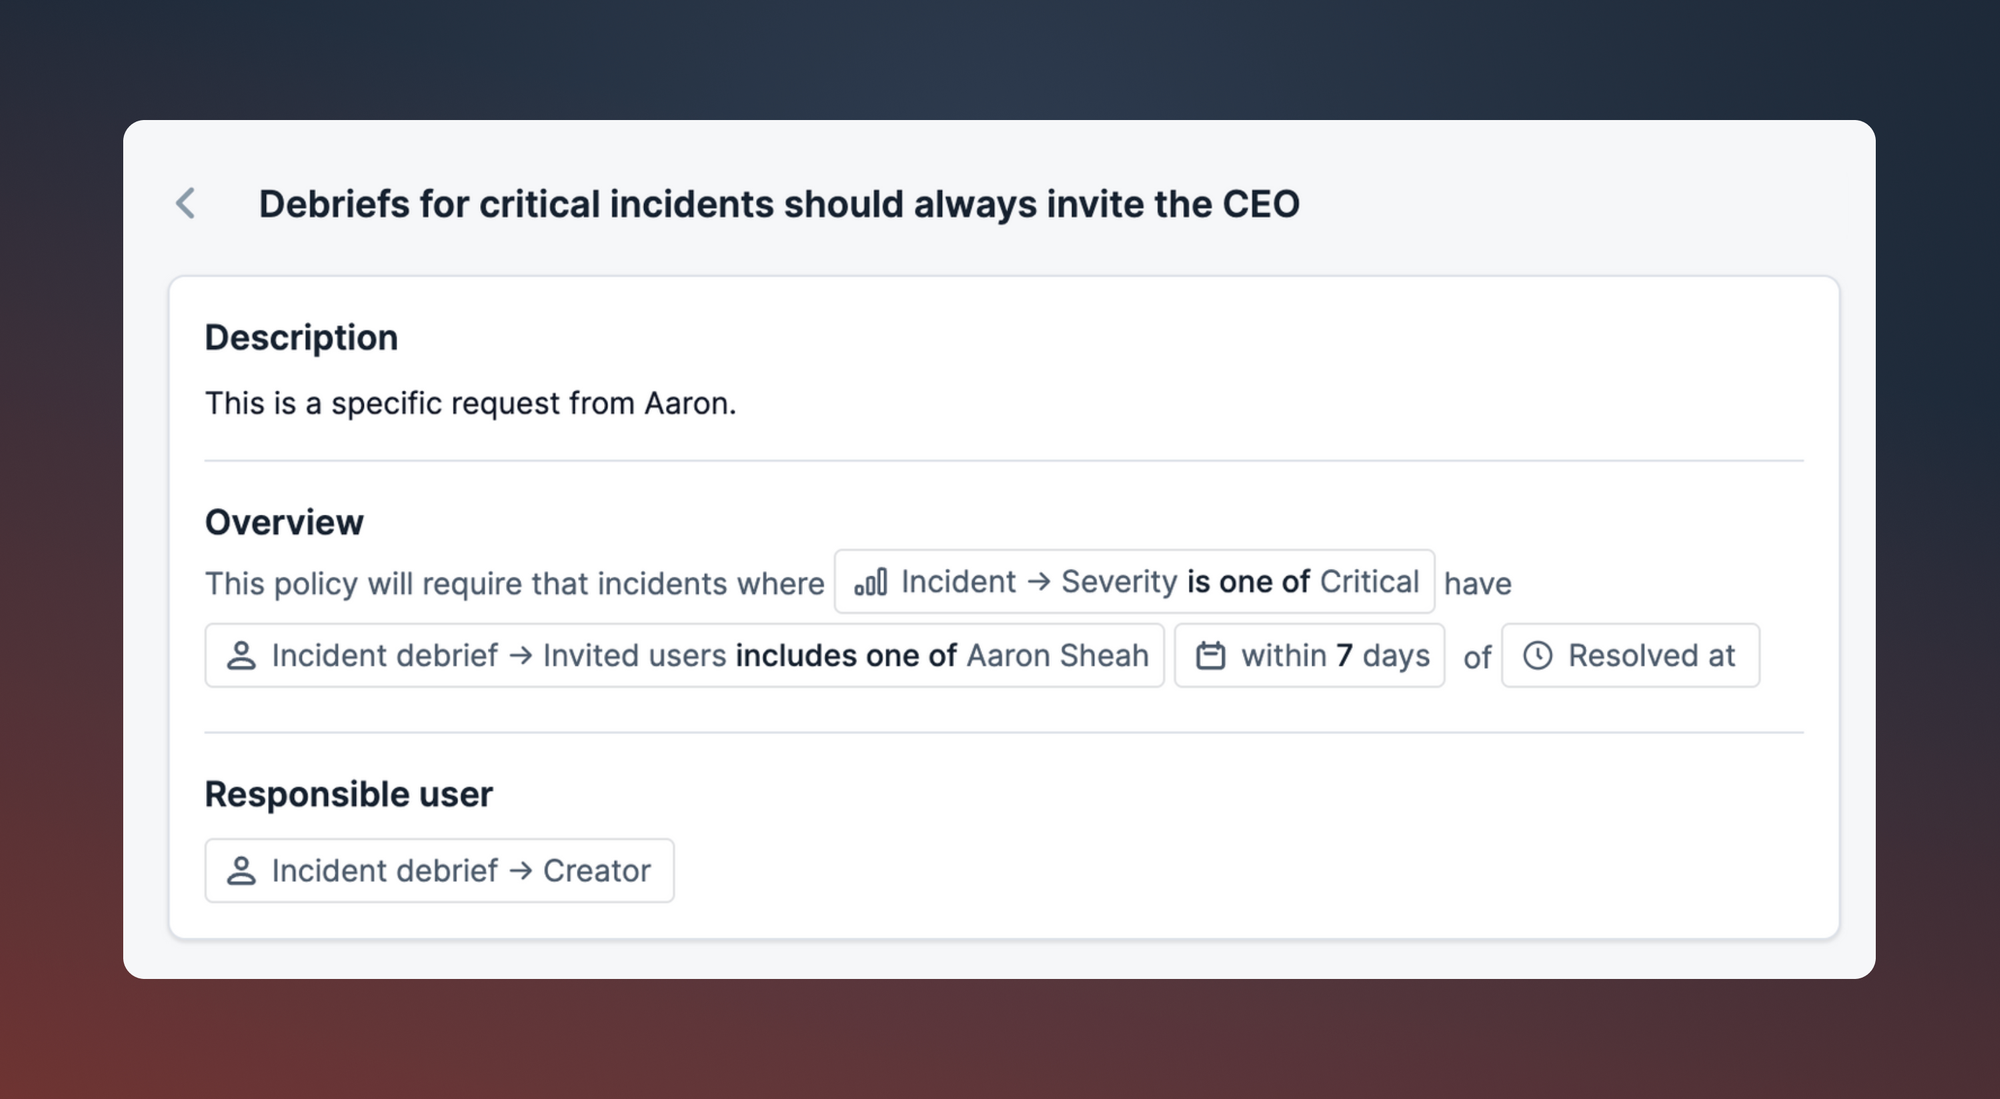Select the Incident Severity is Critical condition

point(1134,582)
